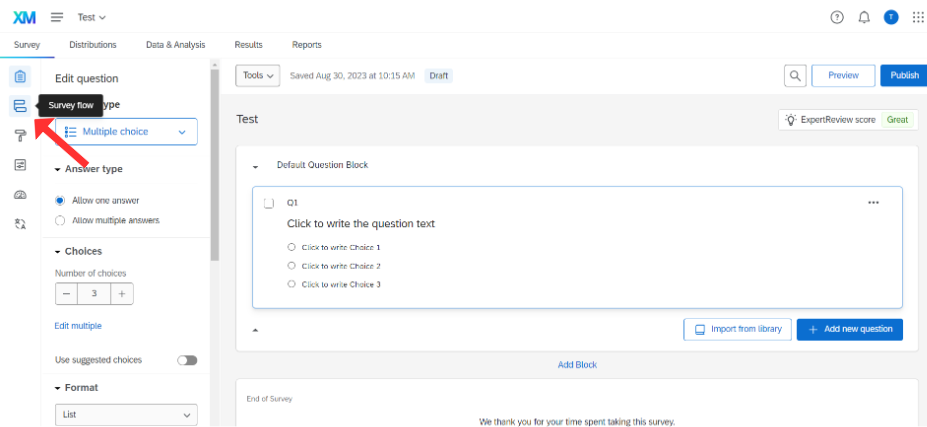This screenshot has height=427, width=927.
Task: Click the search magnifier button
Action: 795,76
